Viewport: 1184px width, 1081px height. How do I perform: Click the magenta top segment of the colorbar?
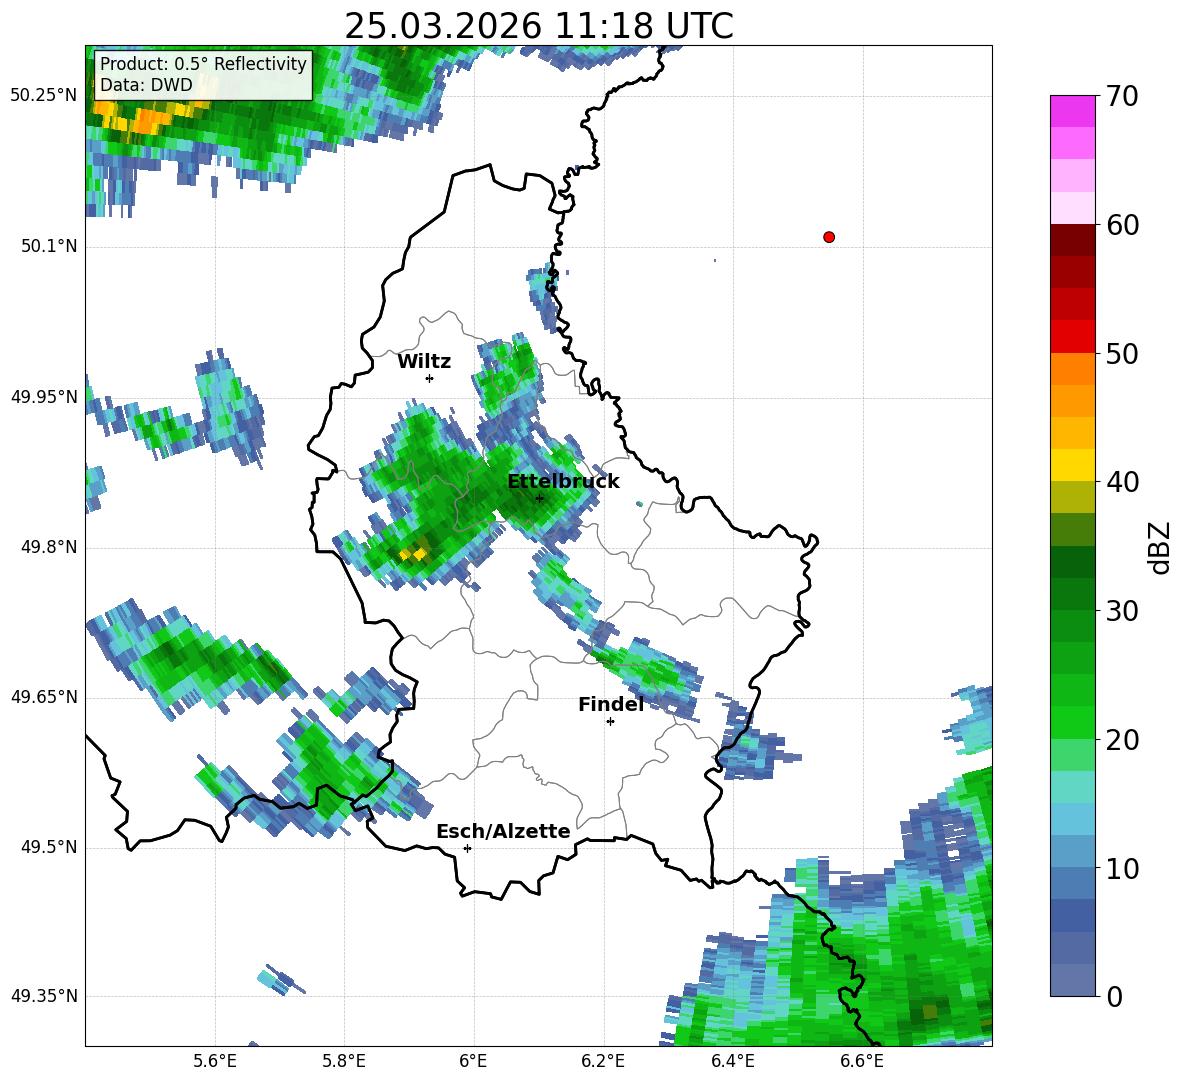pyautogui.click(x=1072, y=111)
